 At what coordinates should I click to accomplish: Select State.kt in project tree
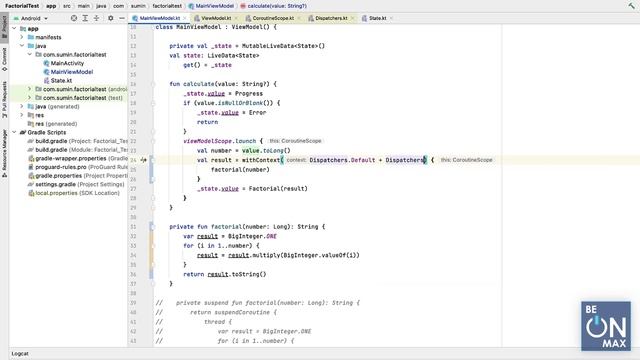[x=61, y=80]
